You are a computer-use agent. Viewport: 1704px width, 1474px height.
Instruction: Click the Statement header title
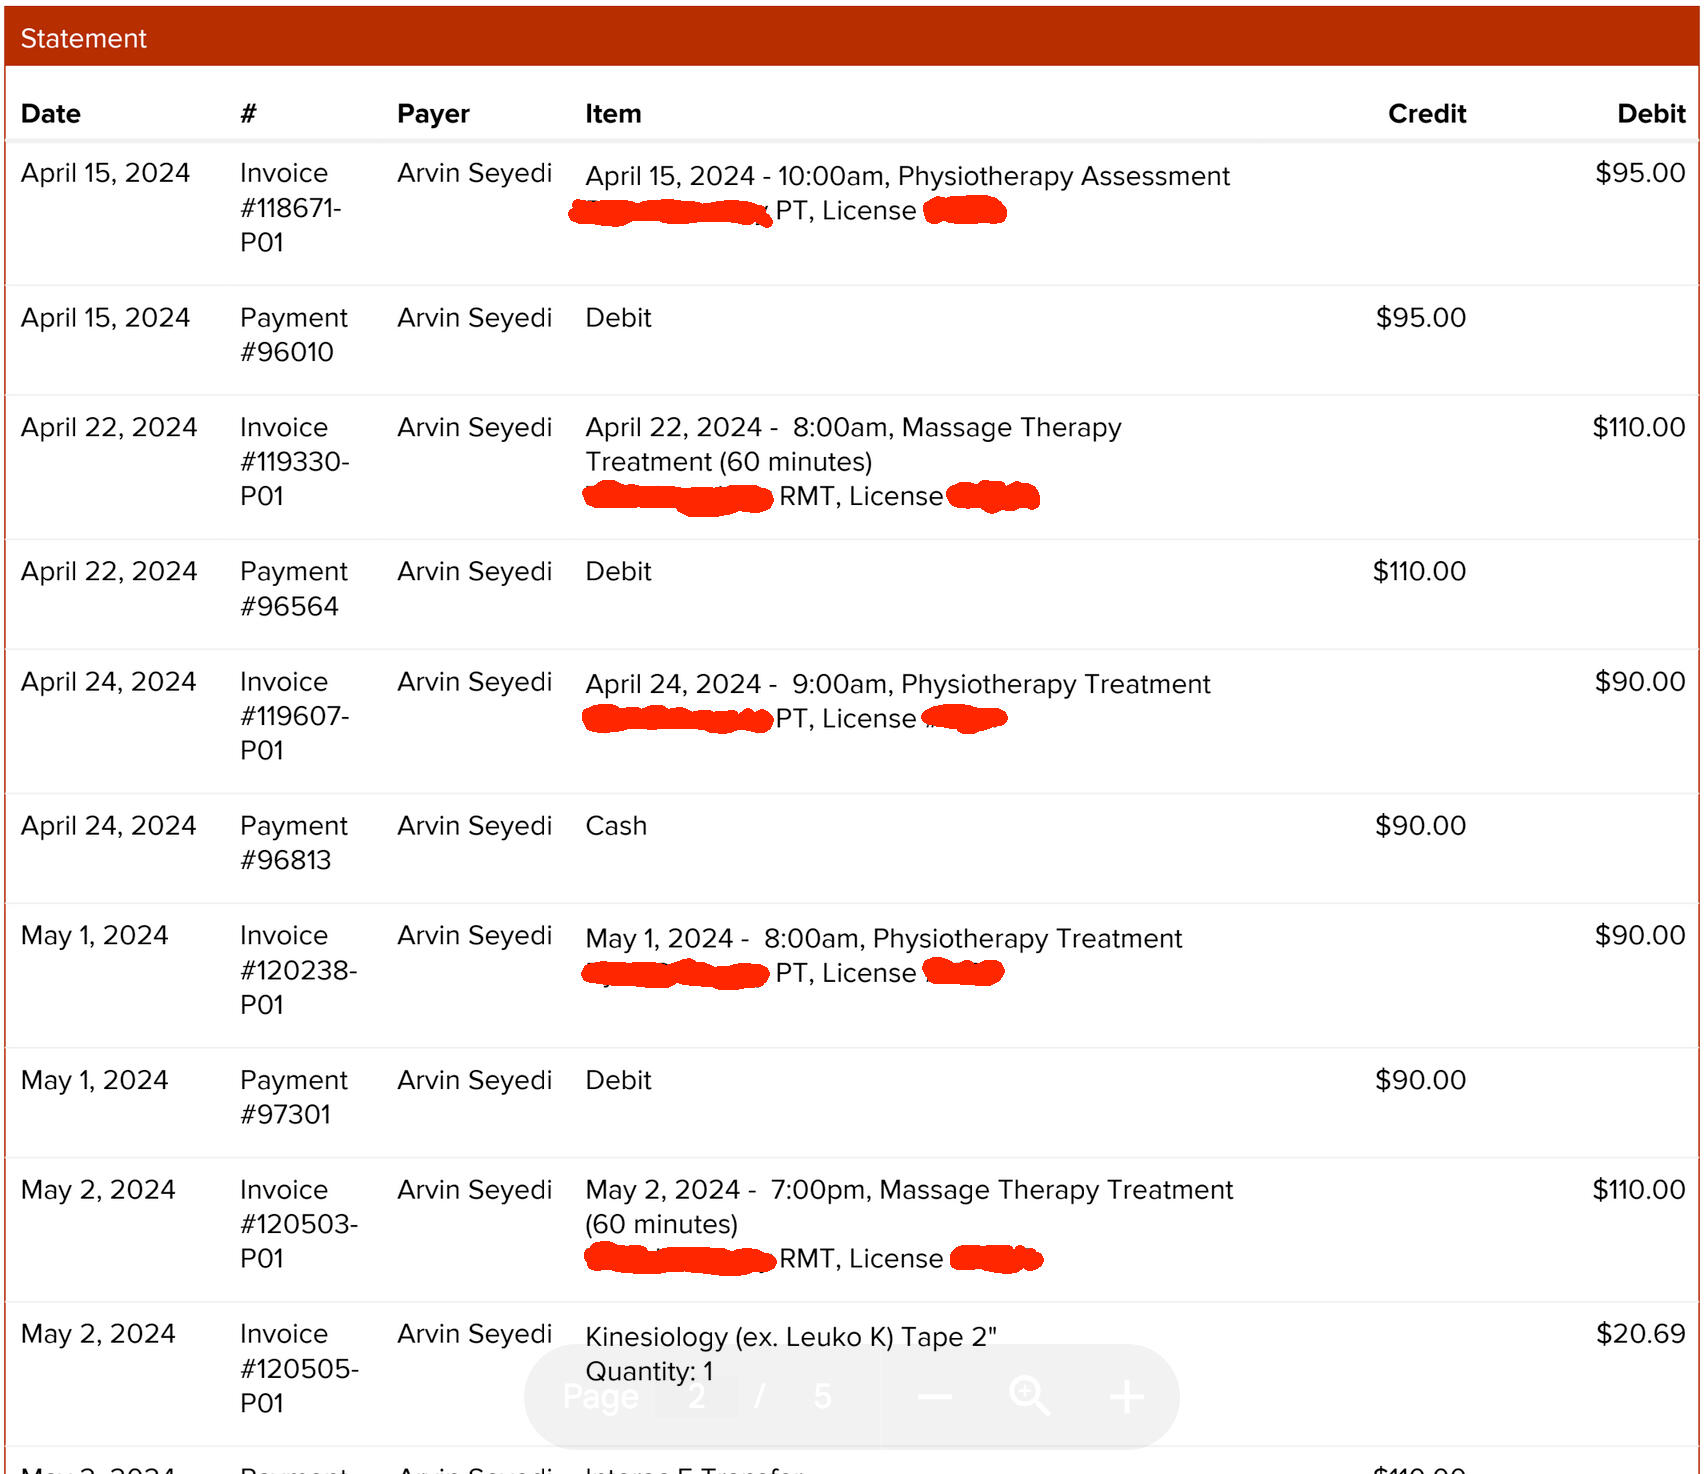(x=83, y=38)
